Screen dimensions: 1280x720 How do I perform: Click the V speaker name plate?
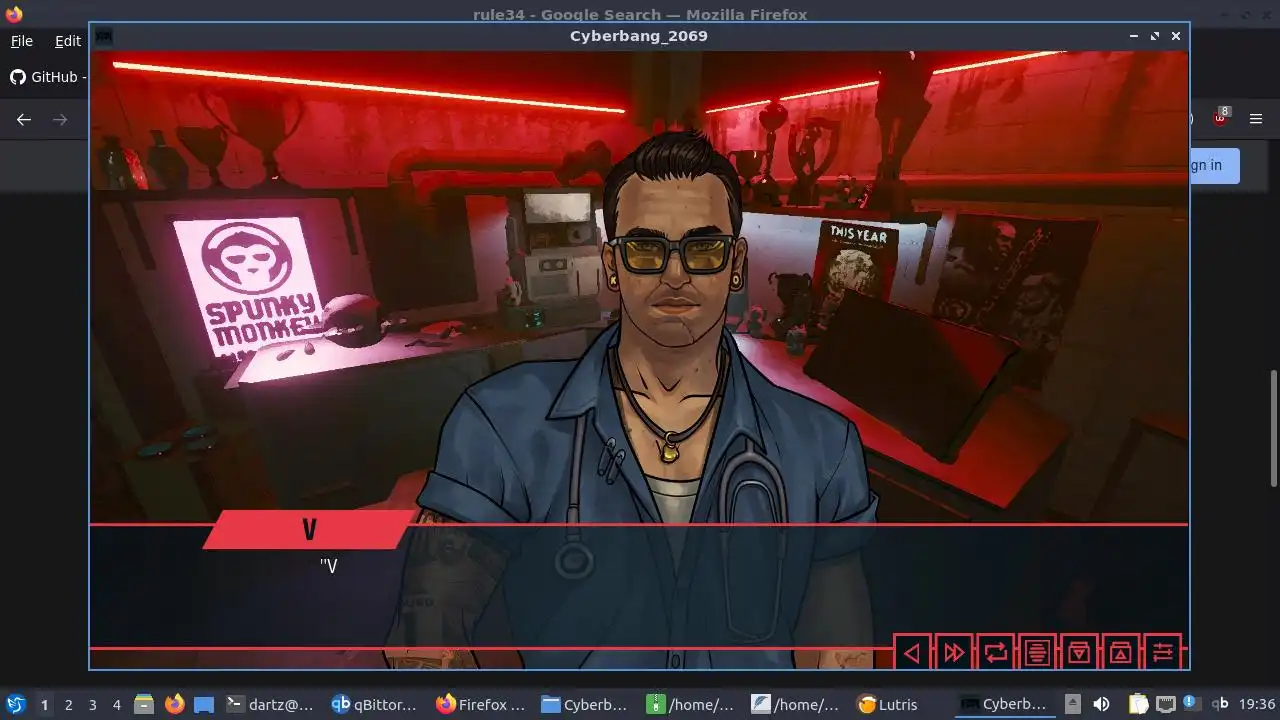coord(309,530)
